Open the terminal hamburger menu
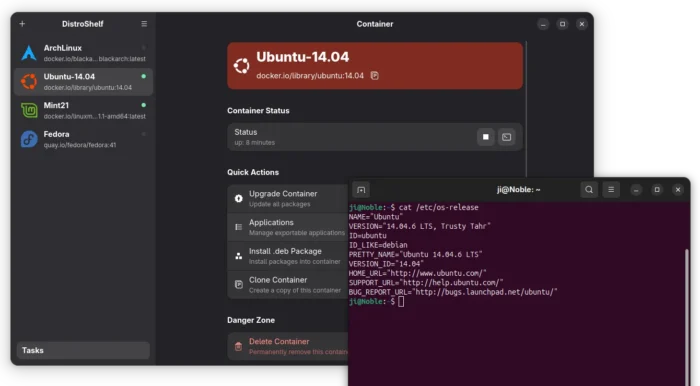The image size is (700, 386). coord(611,190)
